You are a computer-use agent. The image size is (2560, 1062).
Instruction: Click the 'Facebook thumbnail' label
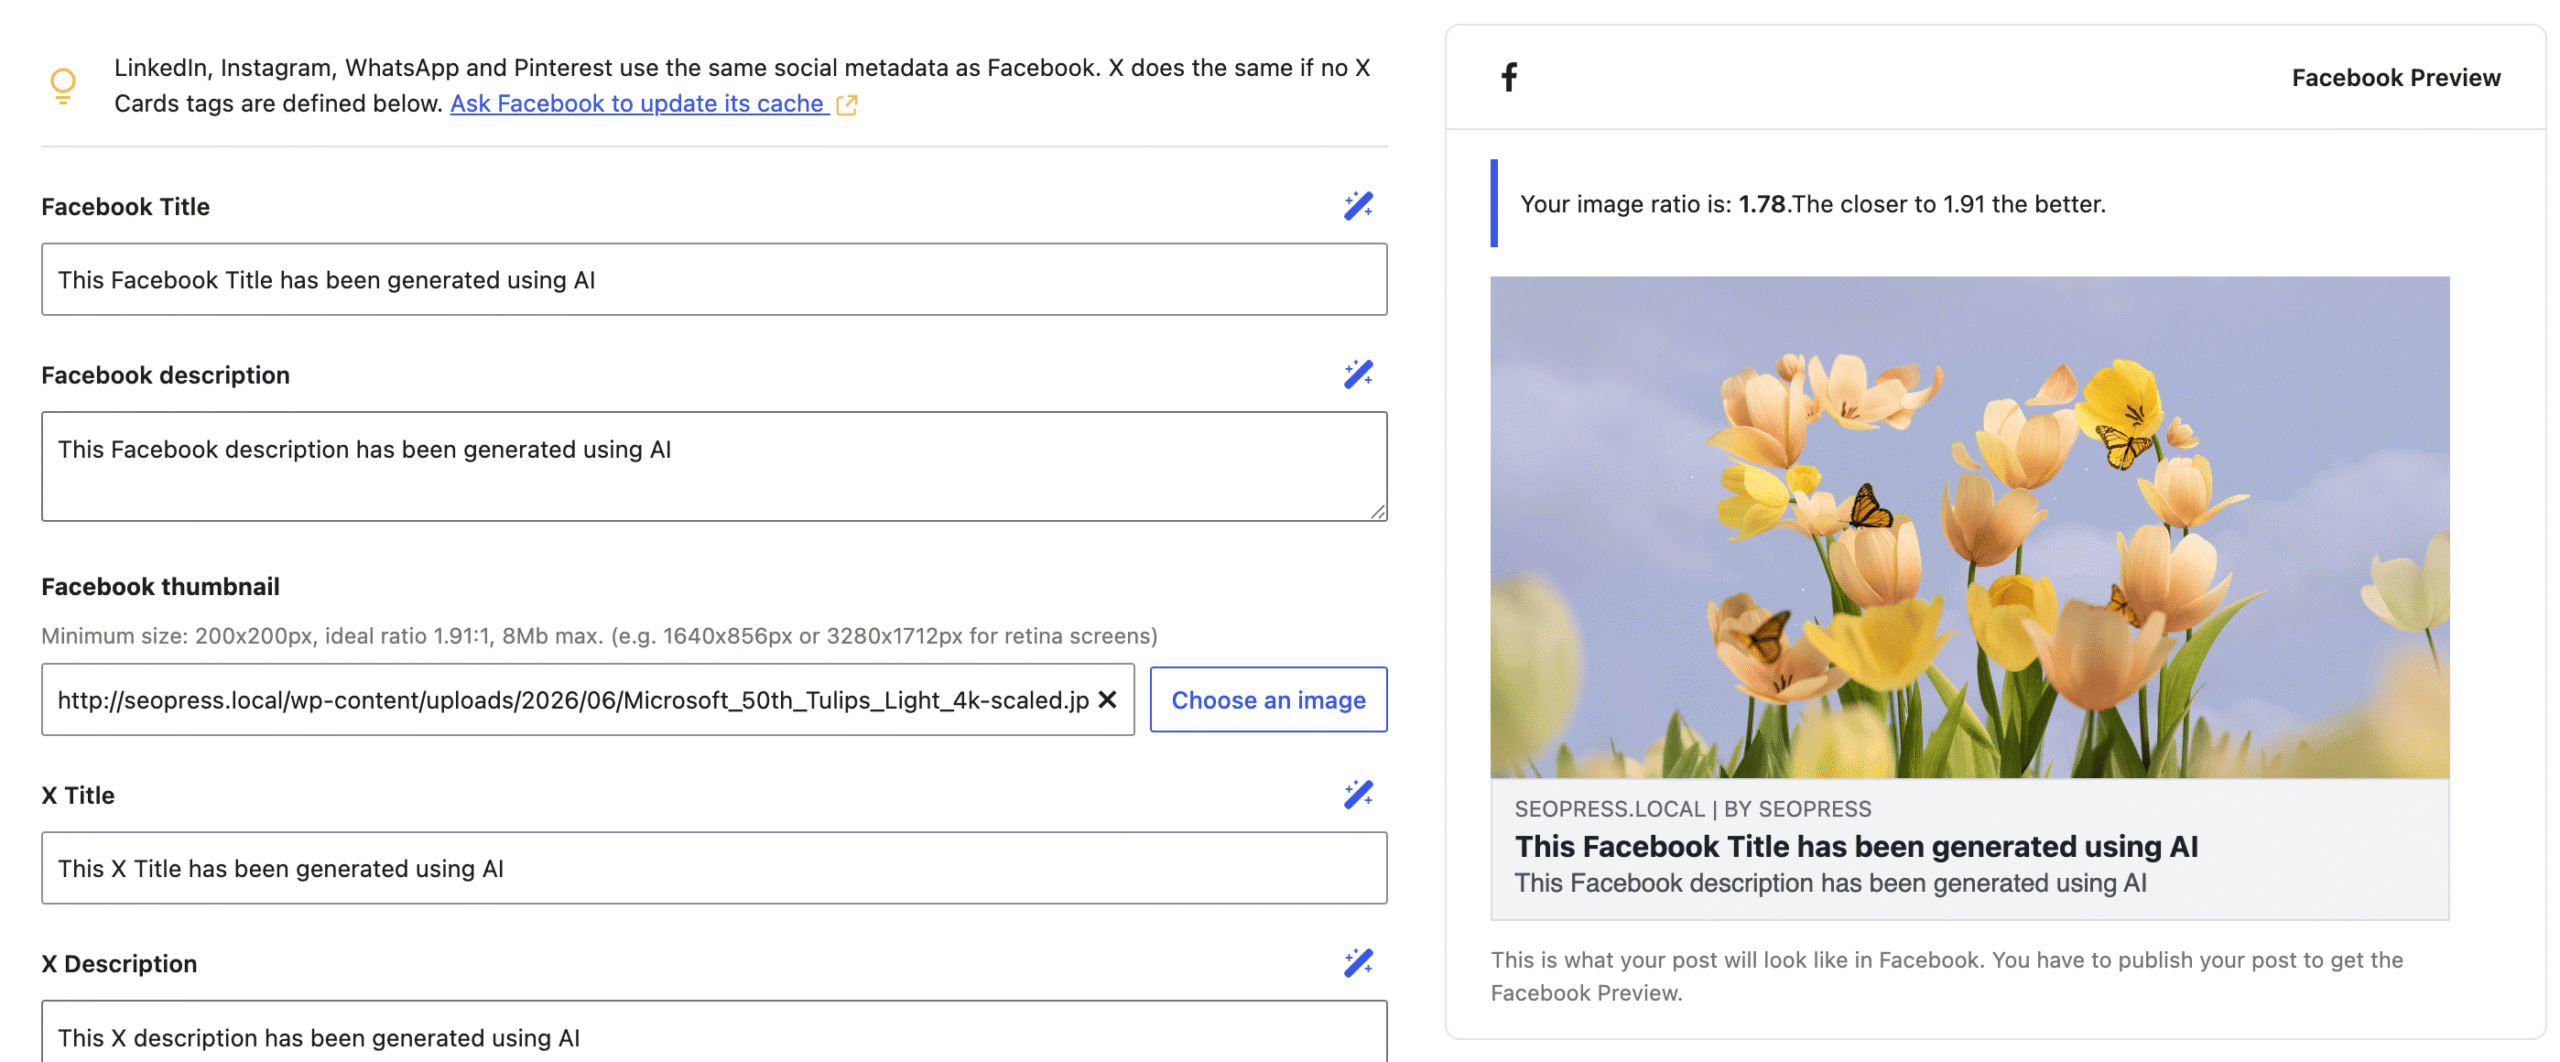point(160,587)
